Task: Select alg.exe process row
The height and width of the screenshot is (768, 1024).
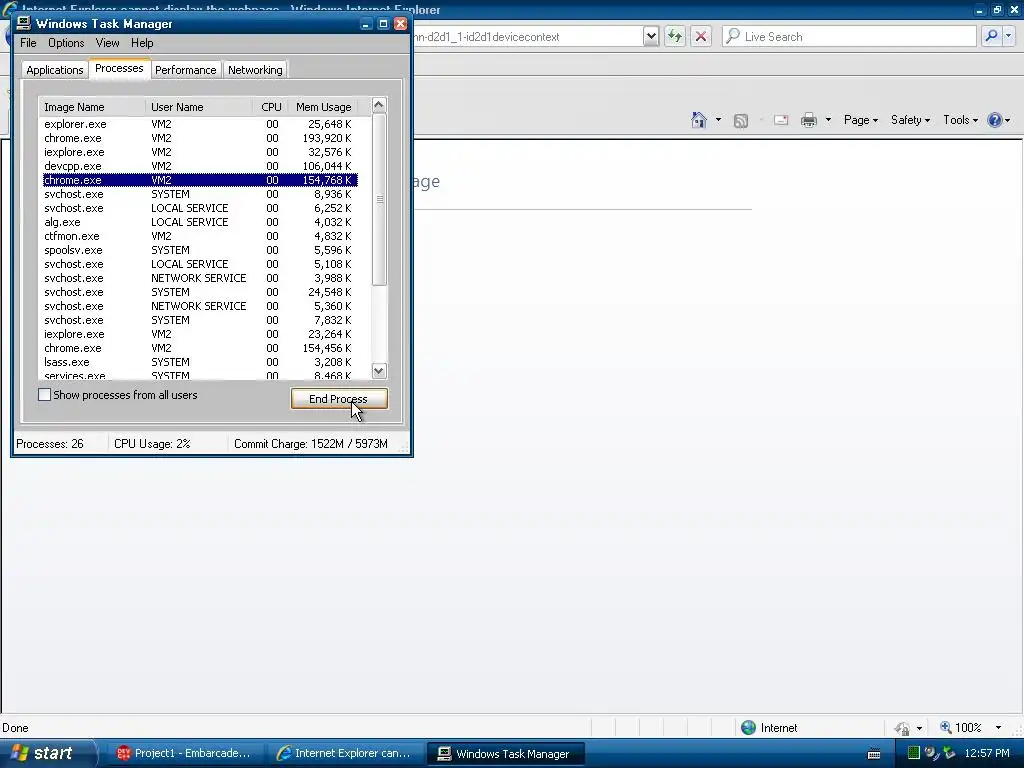Action: click(x=200, y=222)
